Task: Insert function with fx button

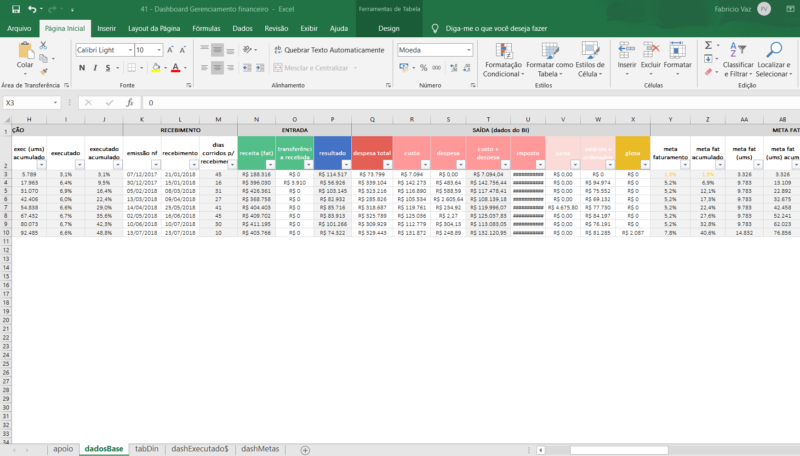Action: [130, 103]
